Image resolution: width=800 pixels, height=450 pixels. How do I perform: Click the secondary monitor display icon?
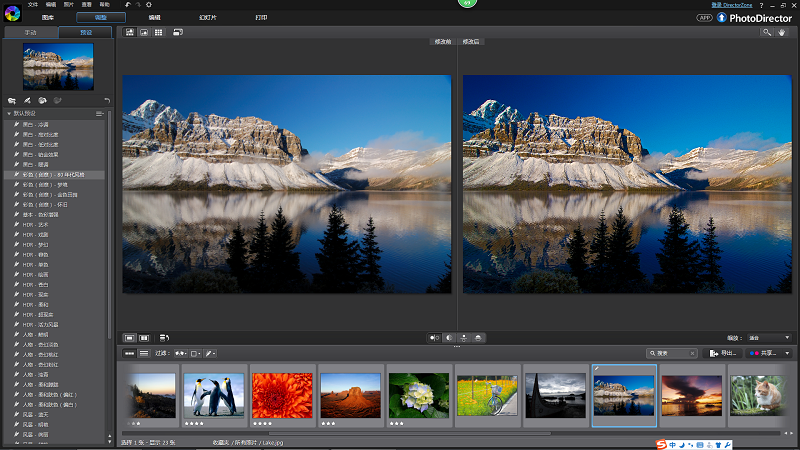(x=177, y=32)
